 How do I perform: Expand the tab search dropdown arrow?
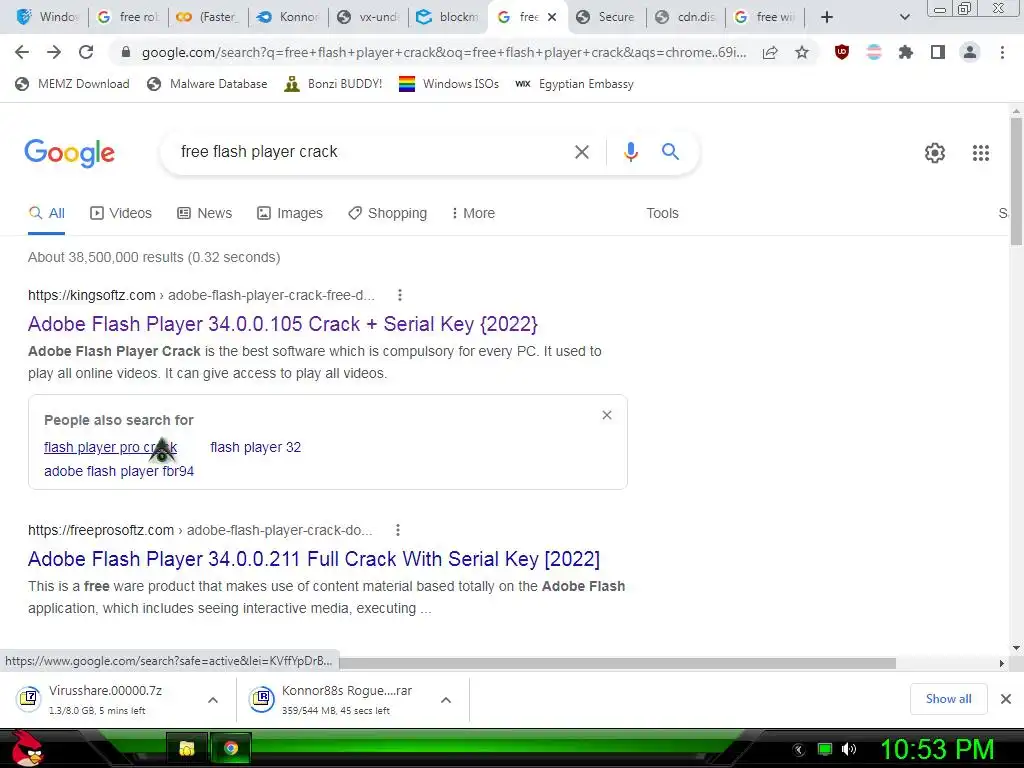[x=904, y=17]
